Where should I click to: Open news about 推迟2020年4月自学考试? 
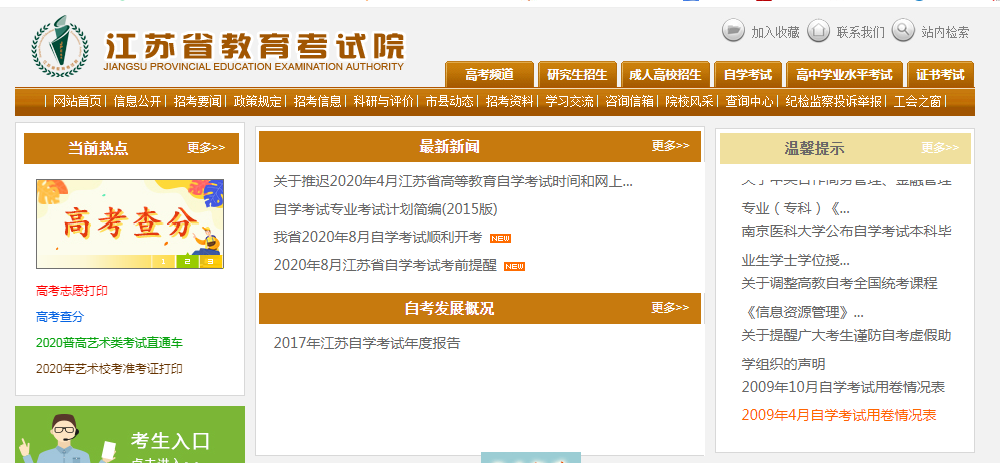point(453,182)
